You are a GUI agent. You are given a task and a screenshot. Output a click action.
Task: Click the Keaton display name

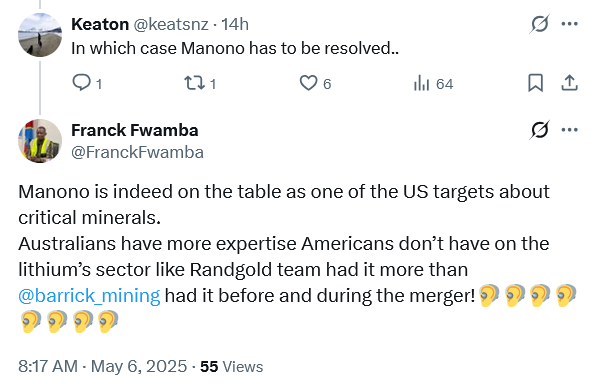100,24
